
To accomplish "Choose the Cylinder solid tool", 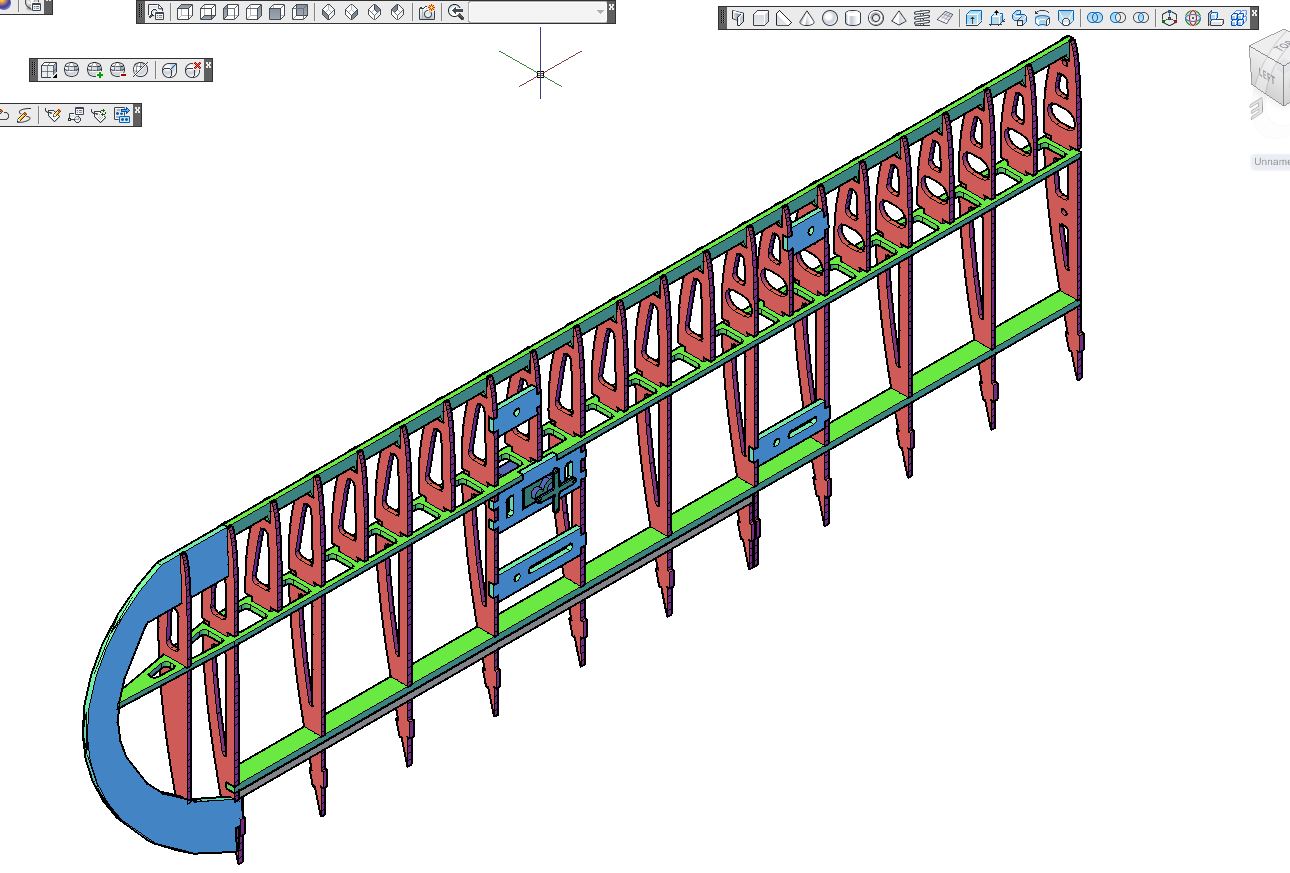I will click(852, 18).
